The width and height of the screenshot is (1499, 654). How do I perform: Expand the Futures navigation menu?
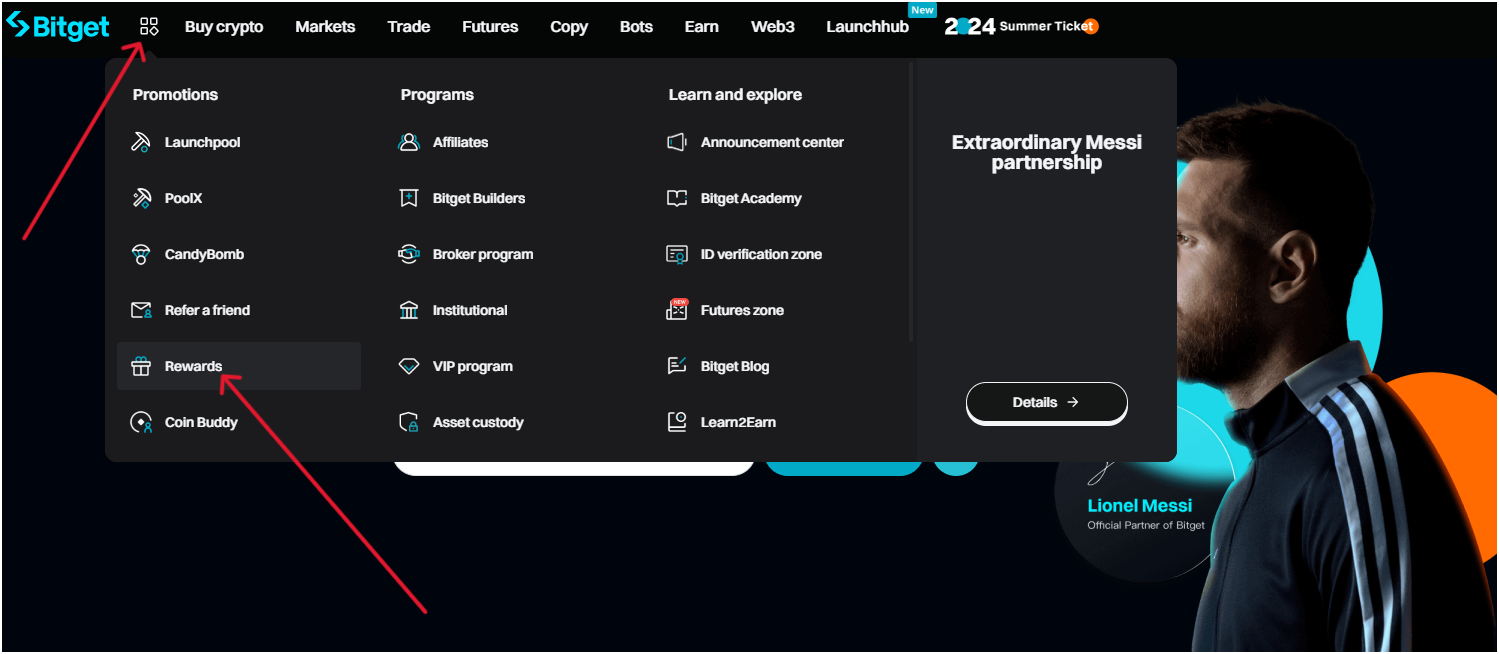(x=490, y=27)
